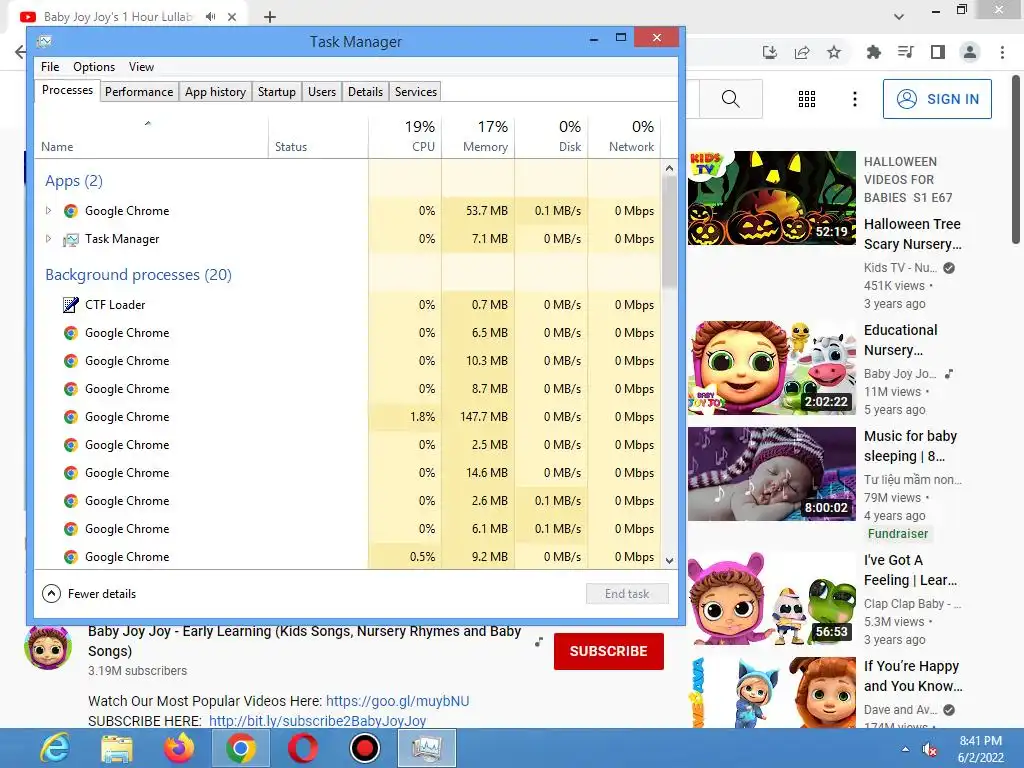Switch to the Performance tab

pyautogui.click(x=139, y=92)
